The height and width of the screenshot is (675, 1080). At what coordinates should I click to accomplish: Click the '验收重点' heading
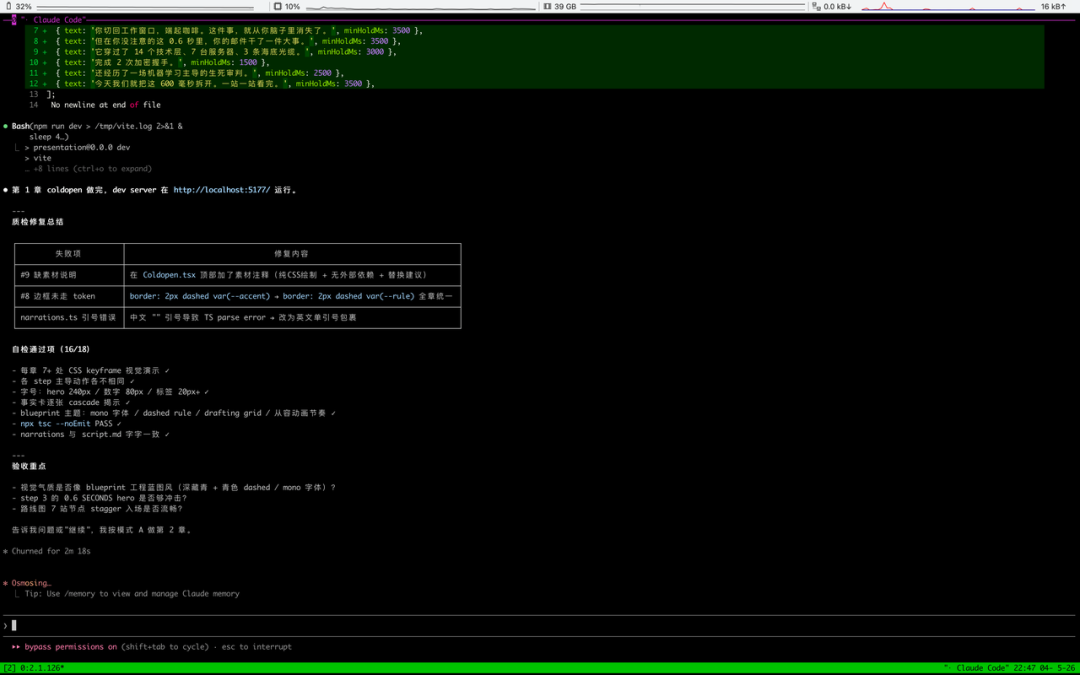click(29, 466)
